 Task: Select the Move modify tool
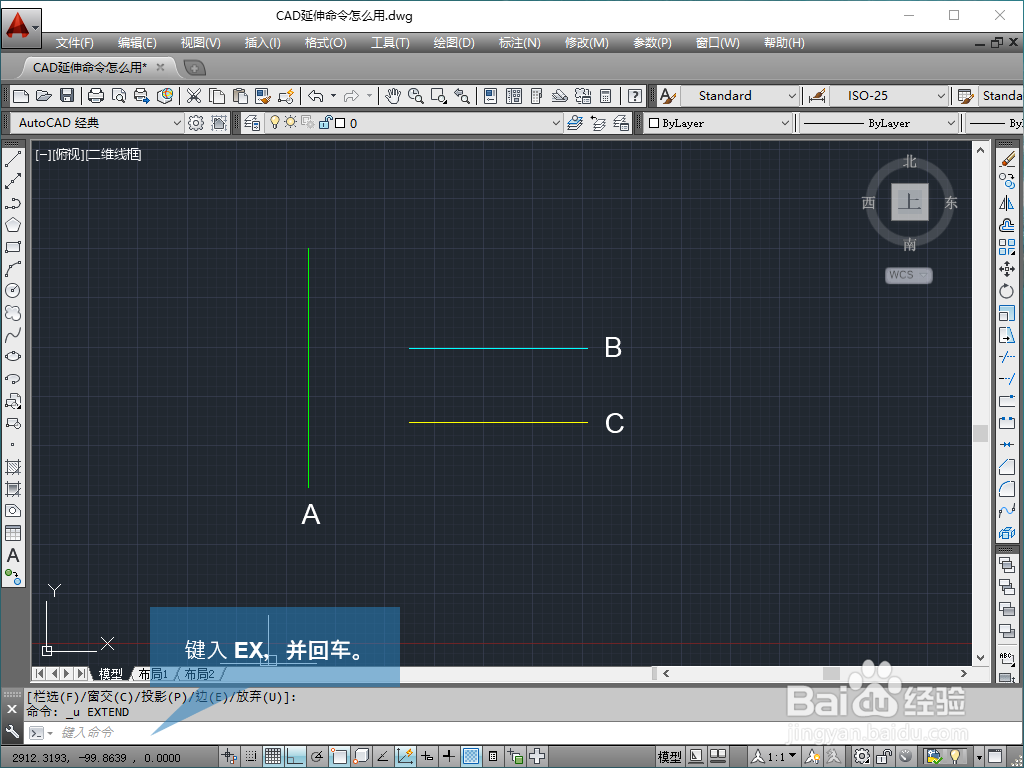[x=1007, y=269]
